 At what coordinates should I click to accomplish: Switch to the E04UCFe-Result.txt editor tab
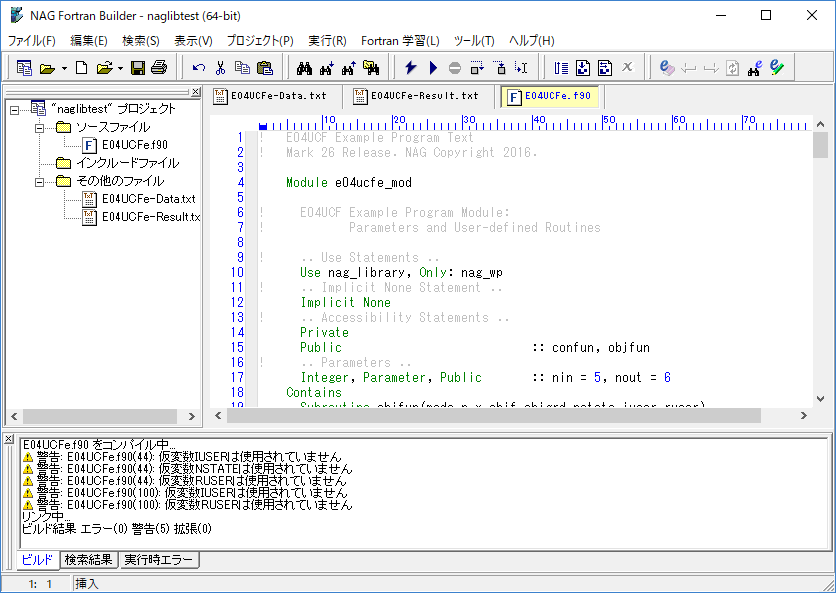(x=417, y=97)
